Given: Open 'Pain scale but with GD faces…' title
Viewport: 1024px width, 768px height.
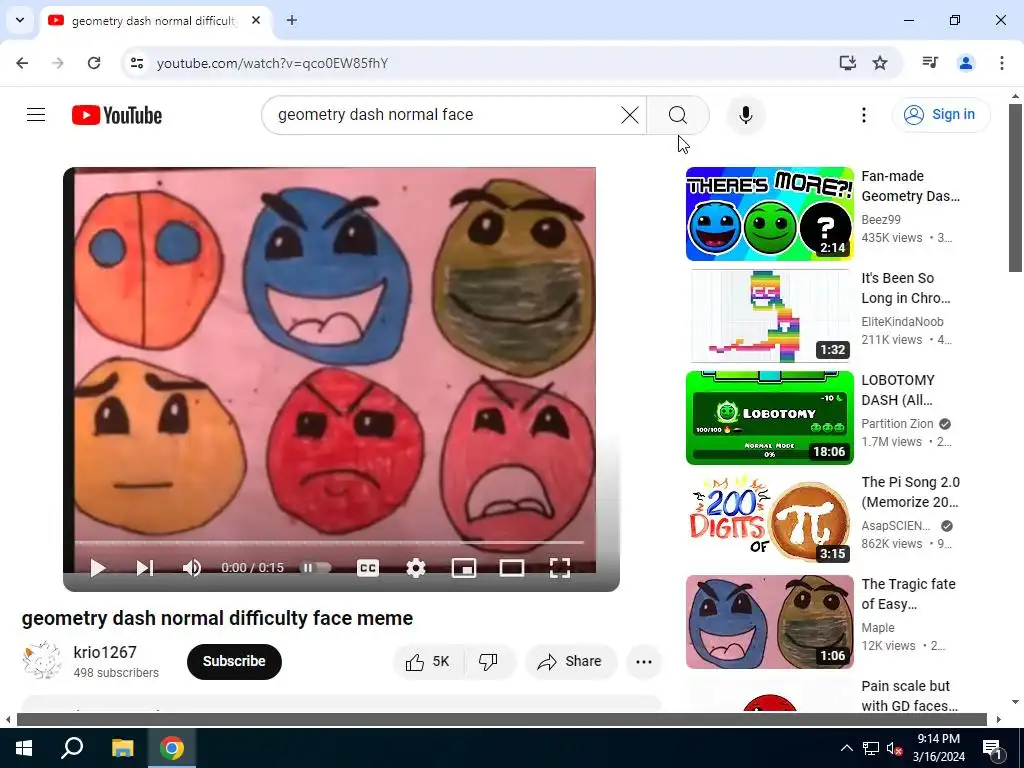Looking at the screenshot, I should click(909, 696).
